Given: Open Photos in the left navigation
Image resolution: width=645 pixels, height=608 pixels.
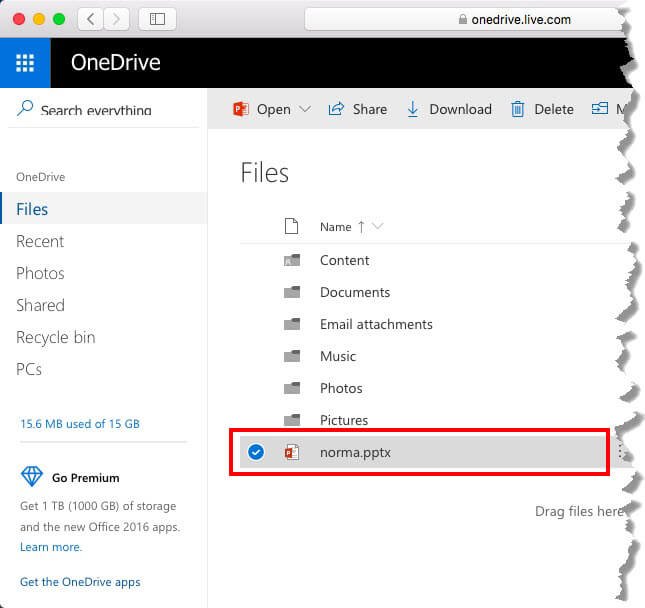Looking at the screenshot, I should coord(40,273).
